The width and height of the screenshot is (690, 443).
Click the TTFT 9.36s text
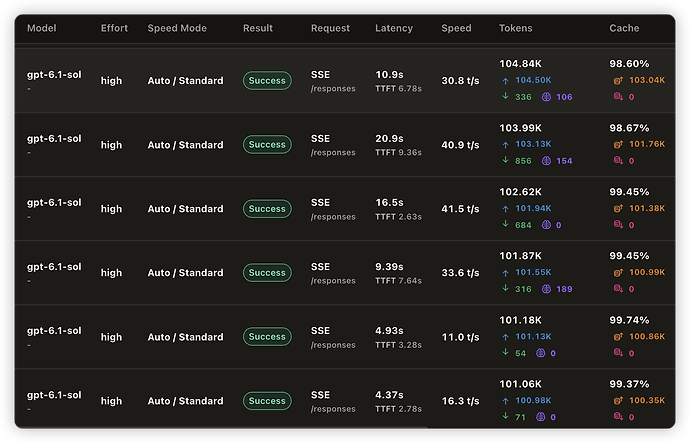[398, 153]
